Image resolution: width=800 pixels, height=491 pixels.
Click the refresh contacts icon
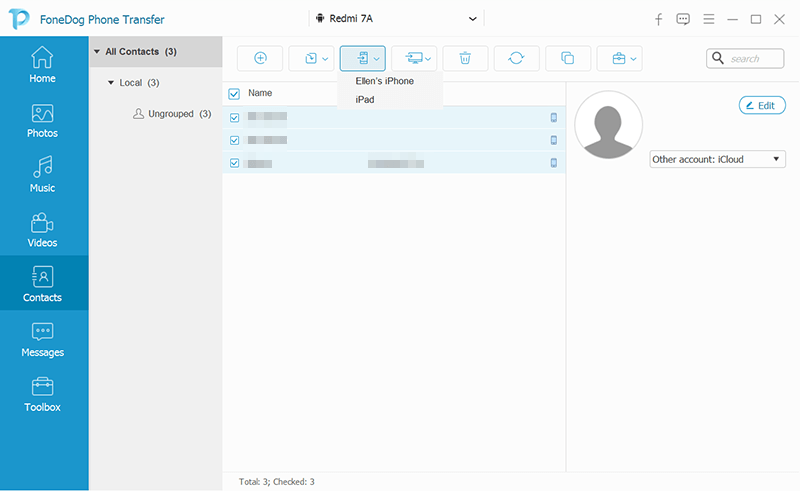click(x=516, y=59)
